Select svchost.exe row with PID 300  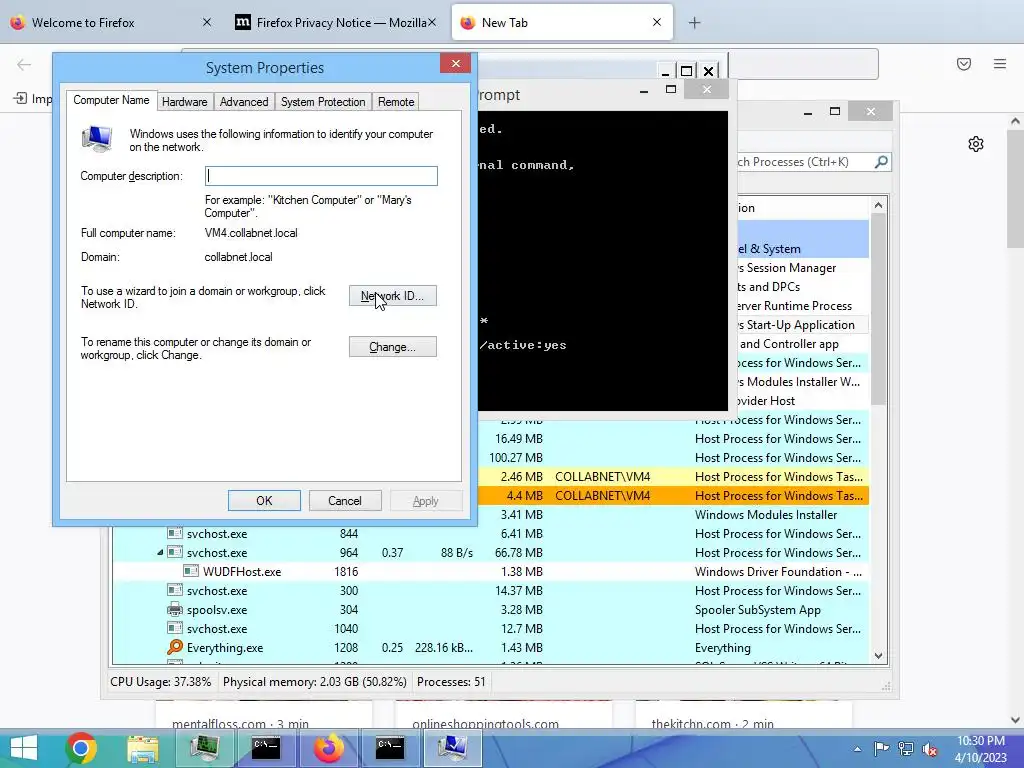click(x=490, y=590)
